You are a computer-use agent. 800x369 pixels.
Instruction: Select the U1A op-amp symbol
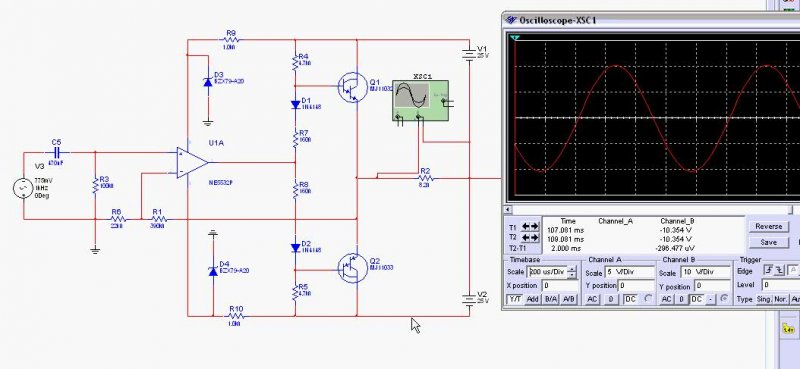(x=192, y=163)
